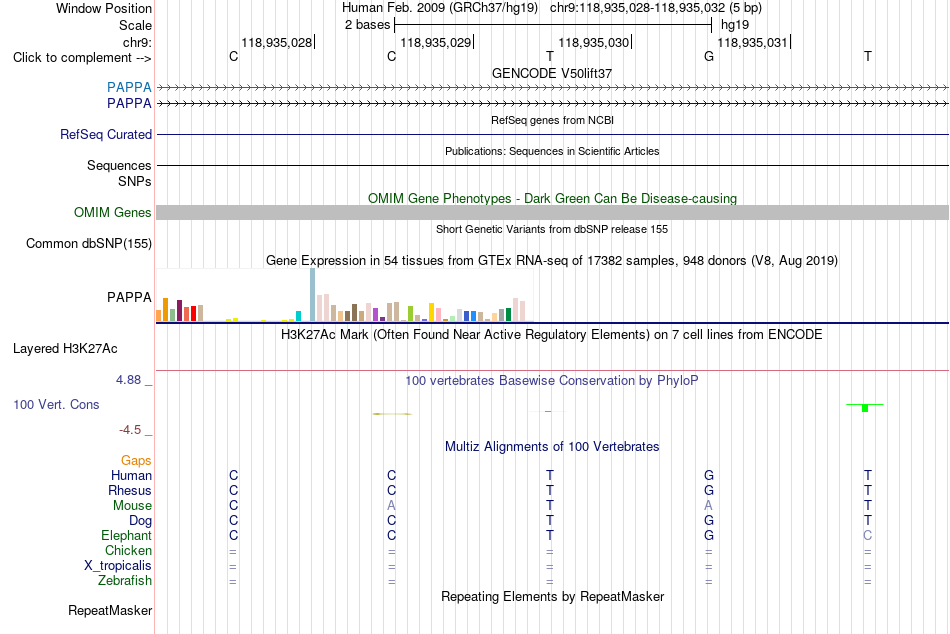Select the Mouse alignment row label
Screen dimensions: 950x634
pyautogui.click(x=132, y=506)
